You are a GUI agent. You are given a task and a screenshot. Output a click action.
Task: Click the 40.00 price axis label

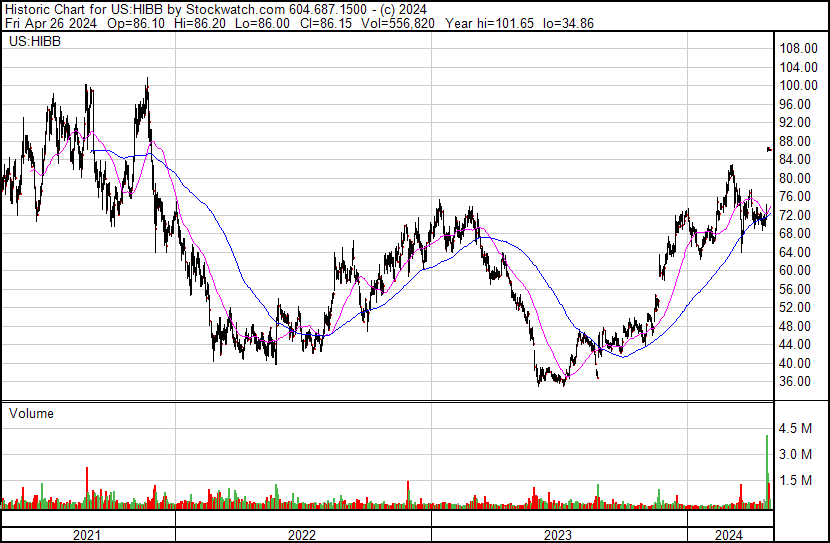795,363
